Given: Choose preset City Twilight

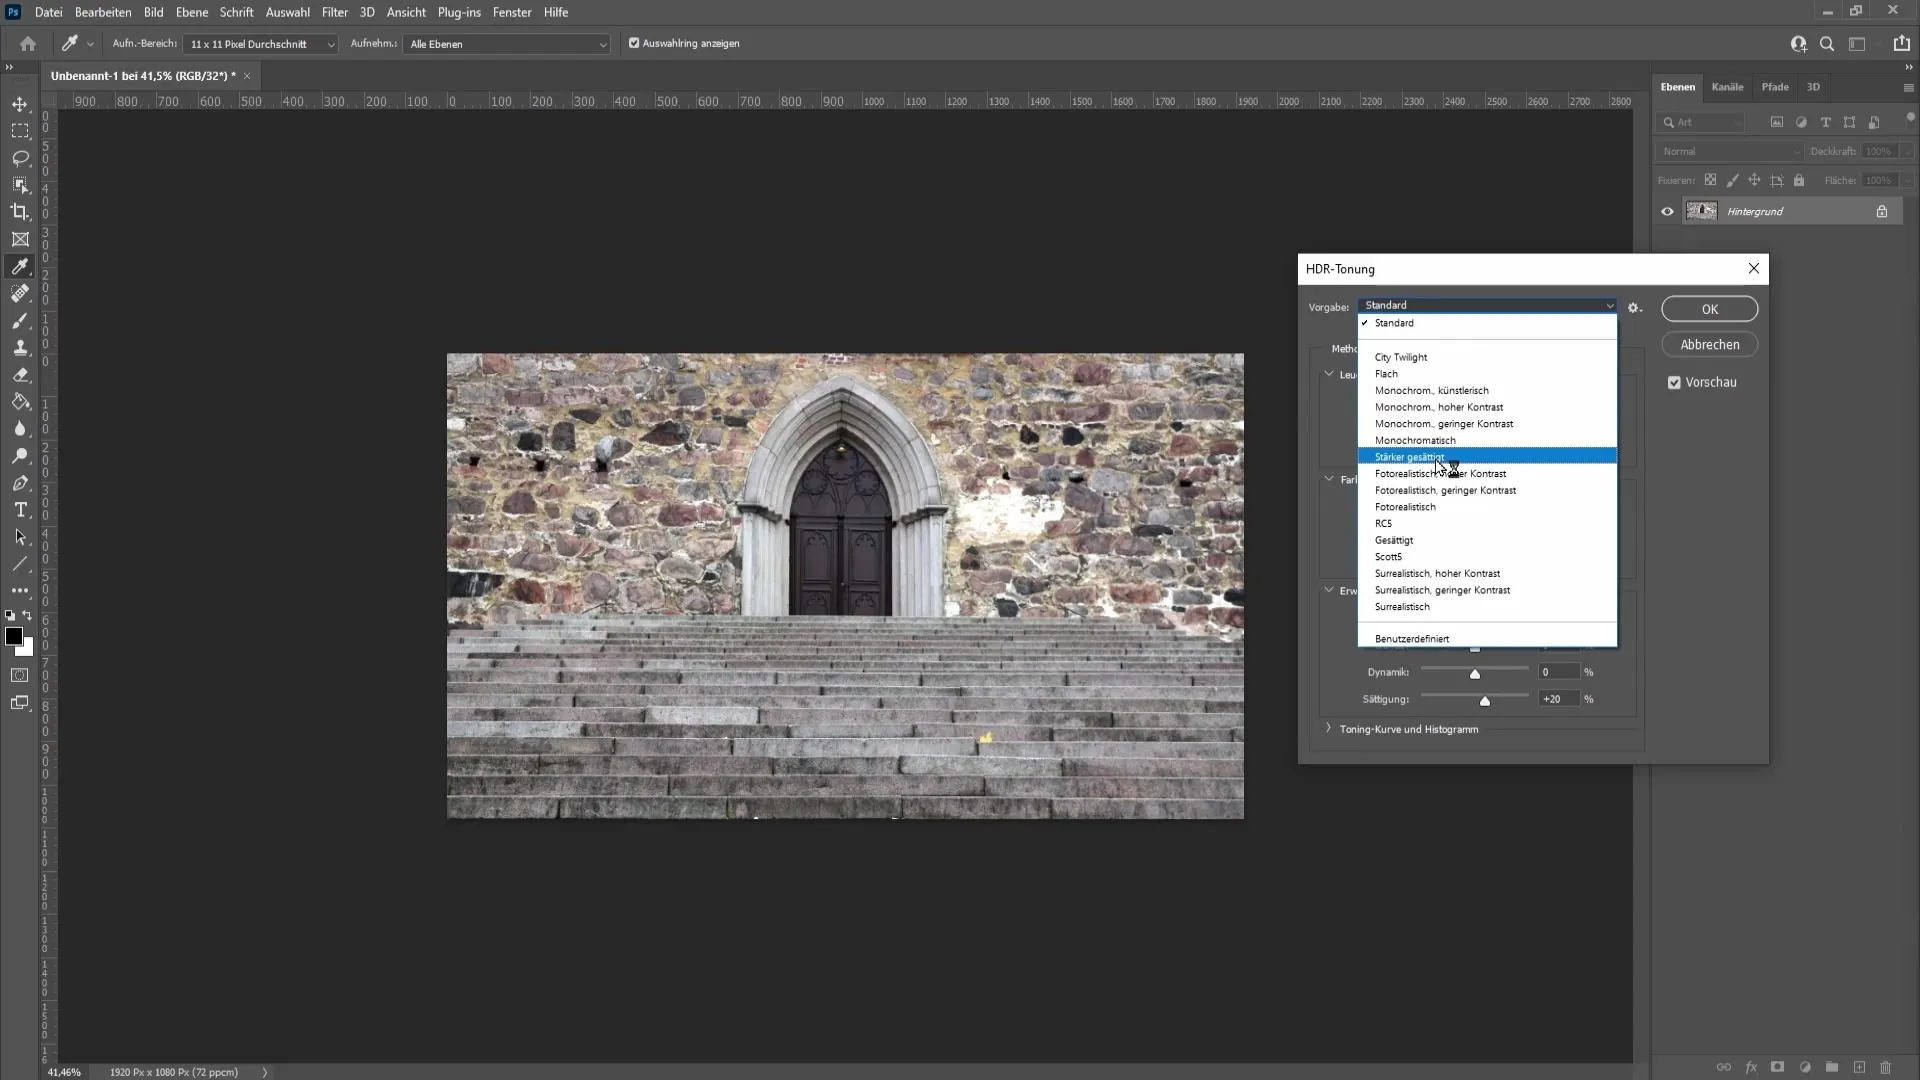Looking at the screenshot, I should tap(1487, 357).
